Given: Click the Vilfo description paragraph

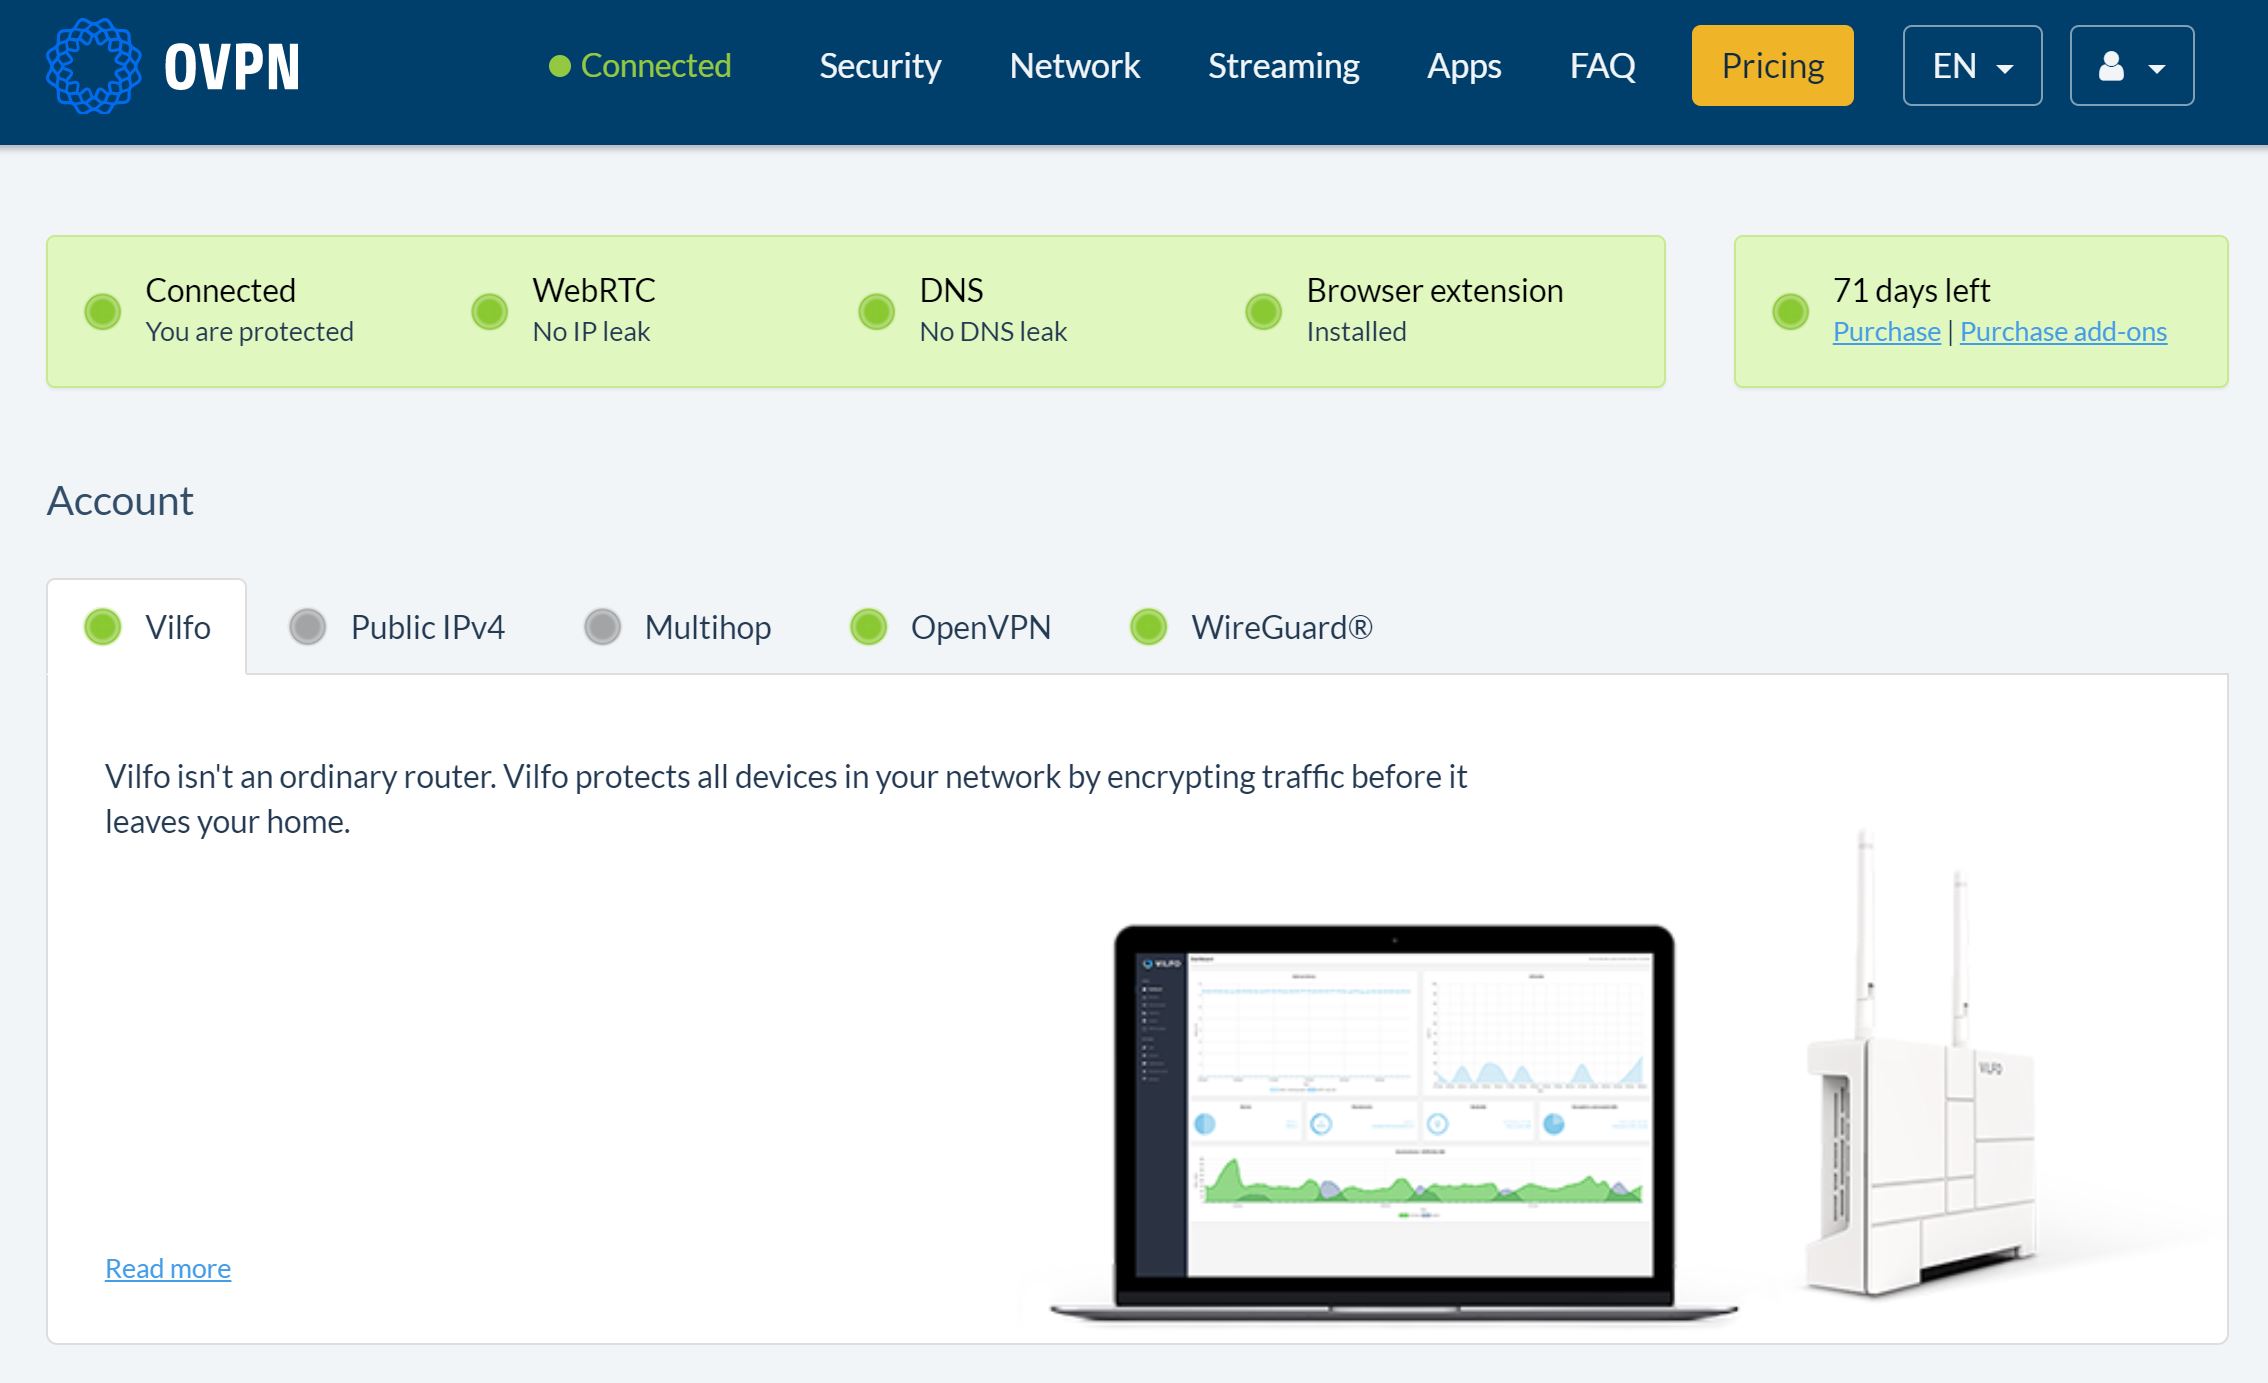Looking at the screenshot, I should [x=786, y=798].
